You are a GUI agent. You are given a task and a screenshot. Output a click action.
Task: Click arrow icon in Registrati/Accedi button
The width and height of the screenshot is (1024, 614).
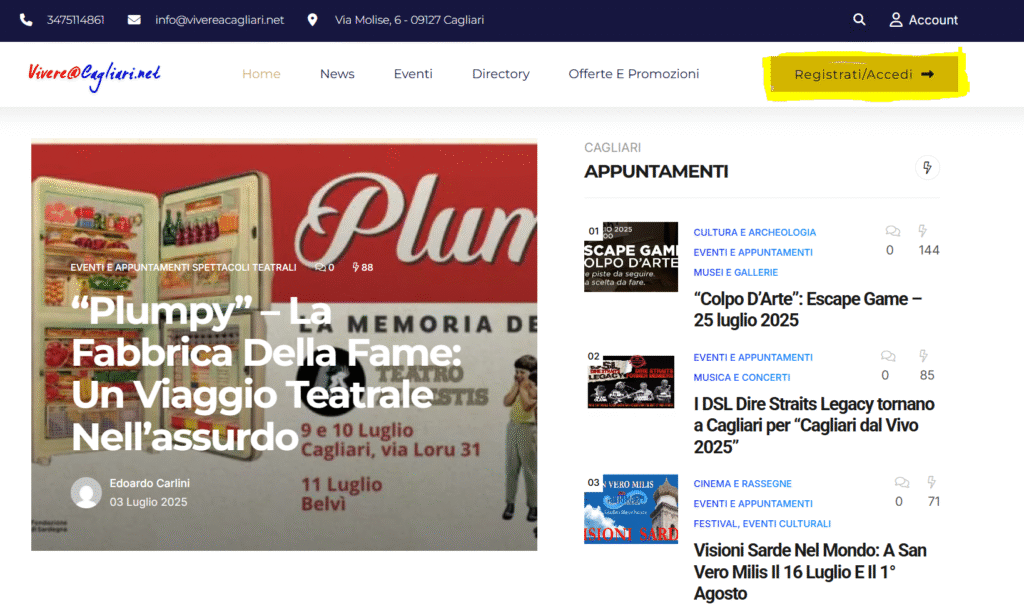pyautogui.click(x=927, y=74)
